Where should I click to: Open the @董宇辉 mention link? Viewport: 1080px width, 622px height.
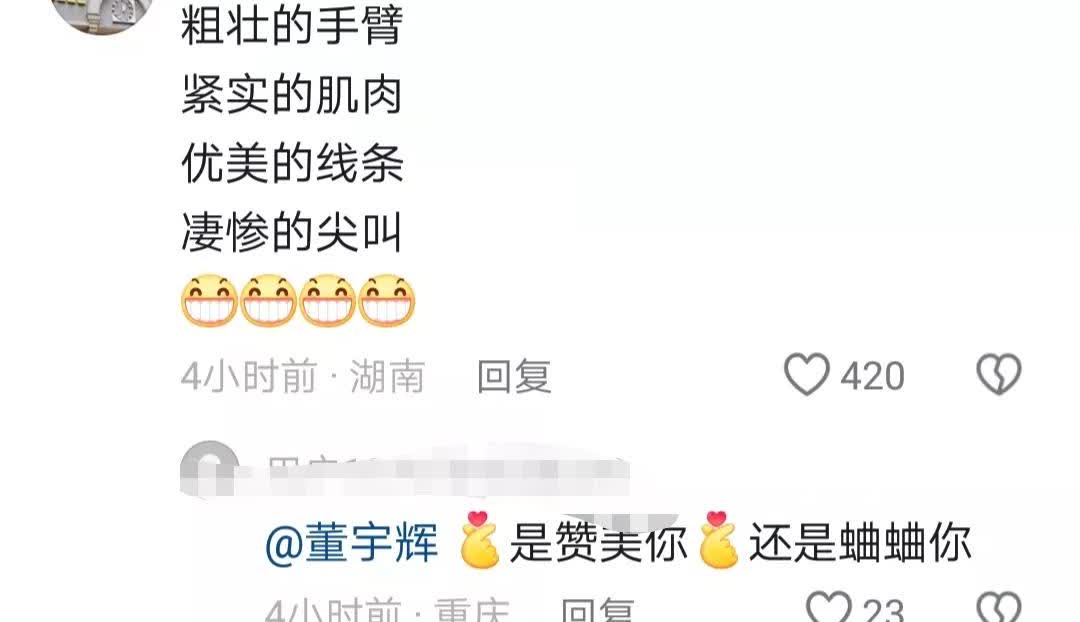point(351,543)
